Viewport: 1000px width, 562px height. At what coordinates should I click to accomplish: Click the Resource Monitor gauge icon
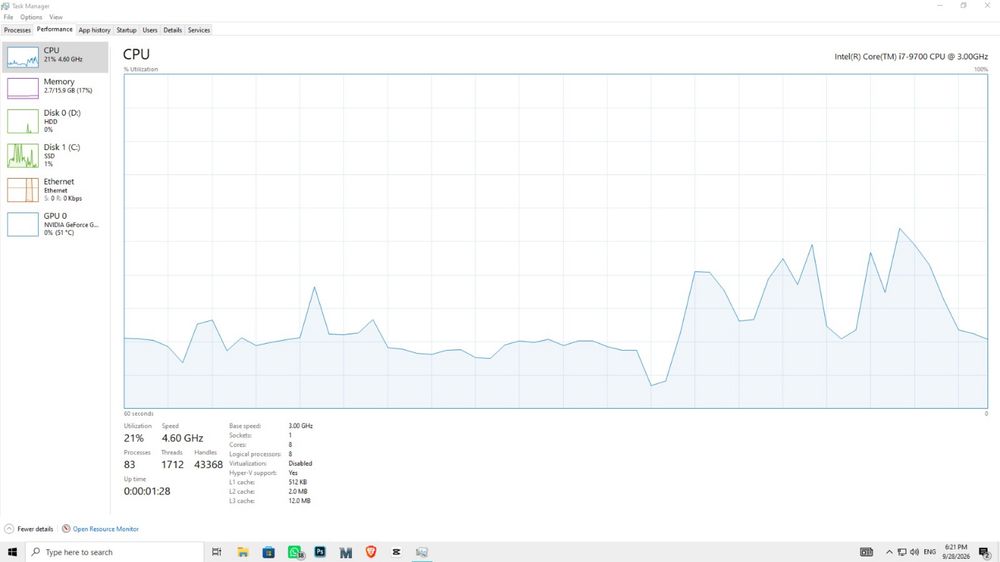[x=66, y=529]
